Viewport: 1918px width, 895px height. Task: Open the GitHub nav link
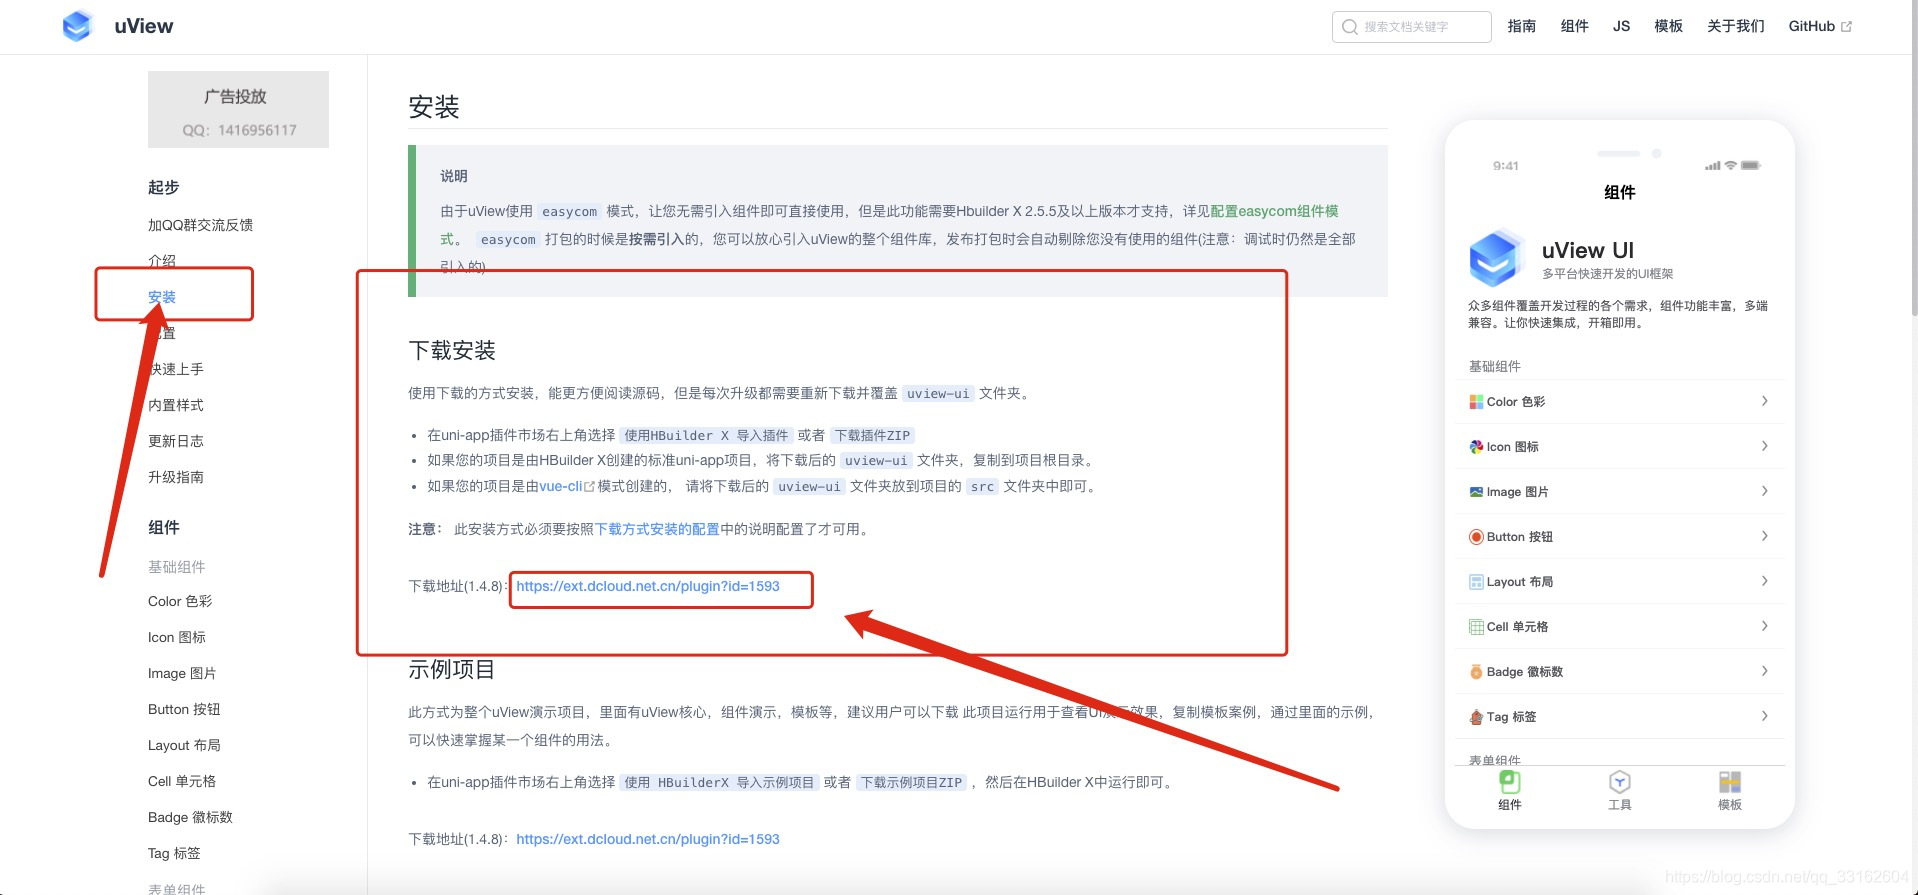pyautogui.click(x=1812, y=26)
